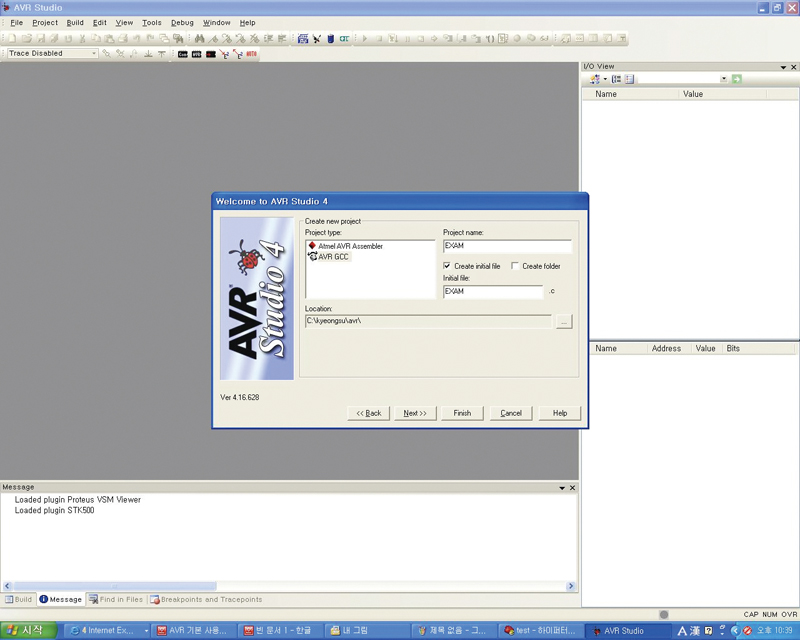Open the Trace Disabled dropdown
This screenshot has width=800, height=640.
coord(94,54)
